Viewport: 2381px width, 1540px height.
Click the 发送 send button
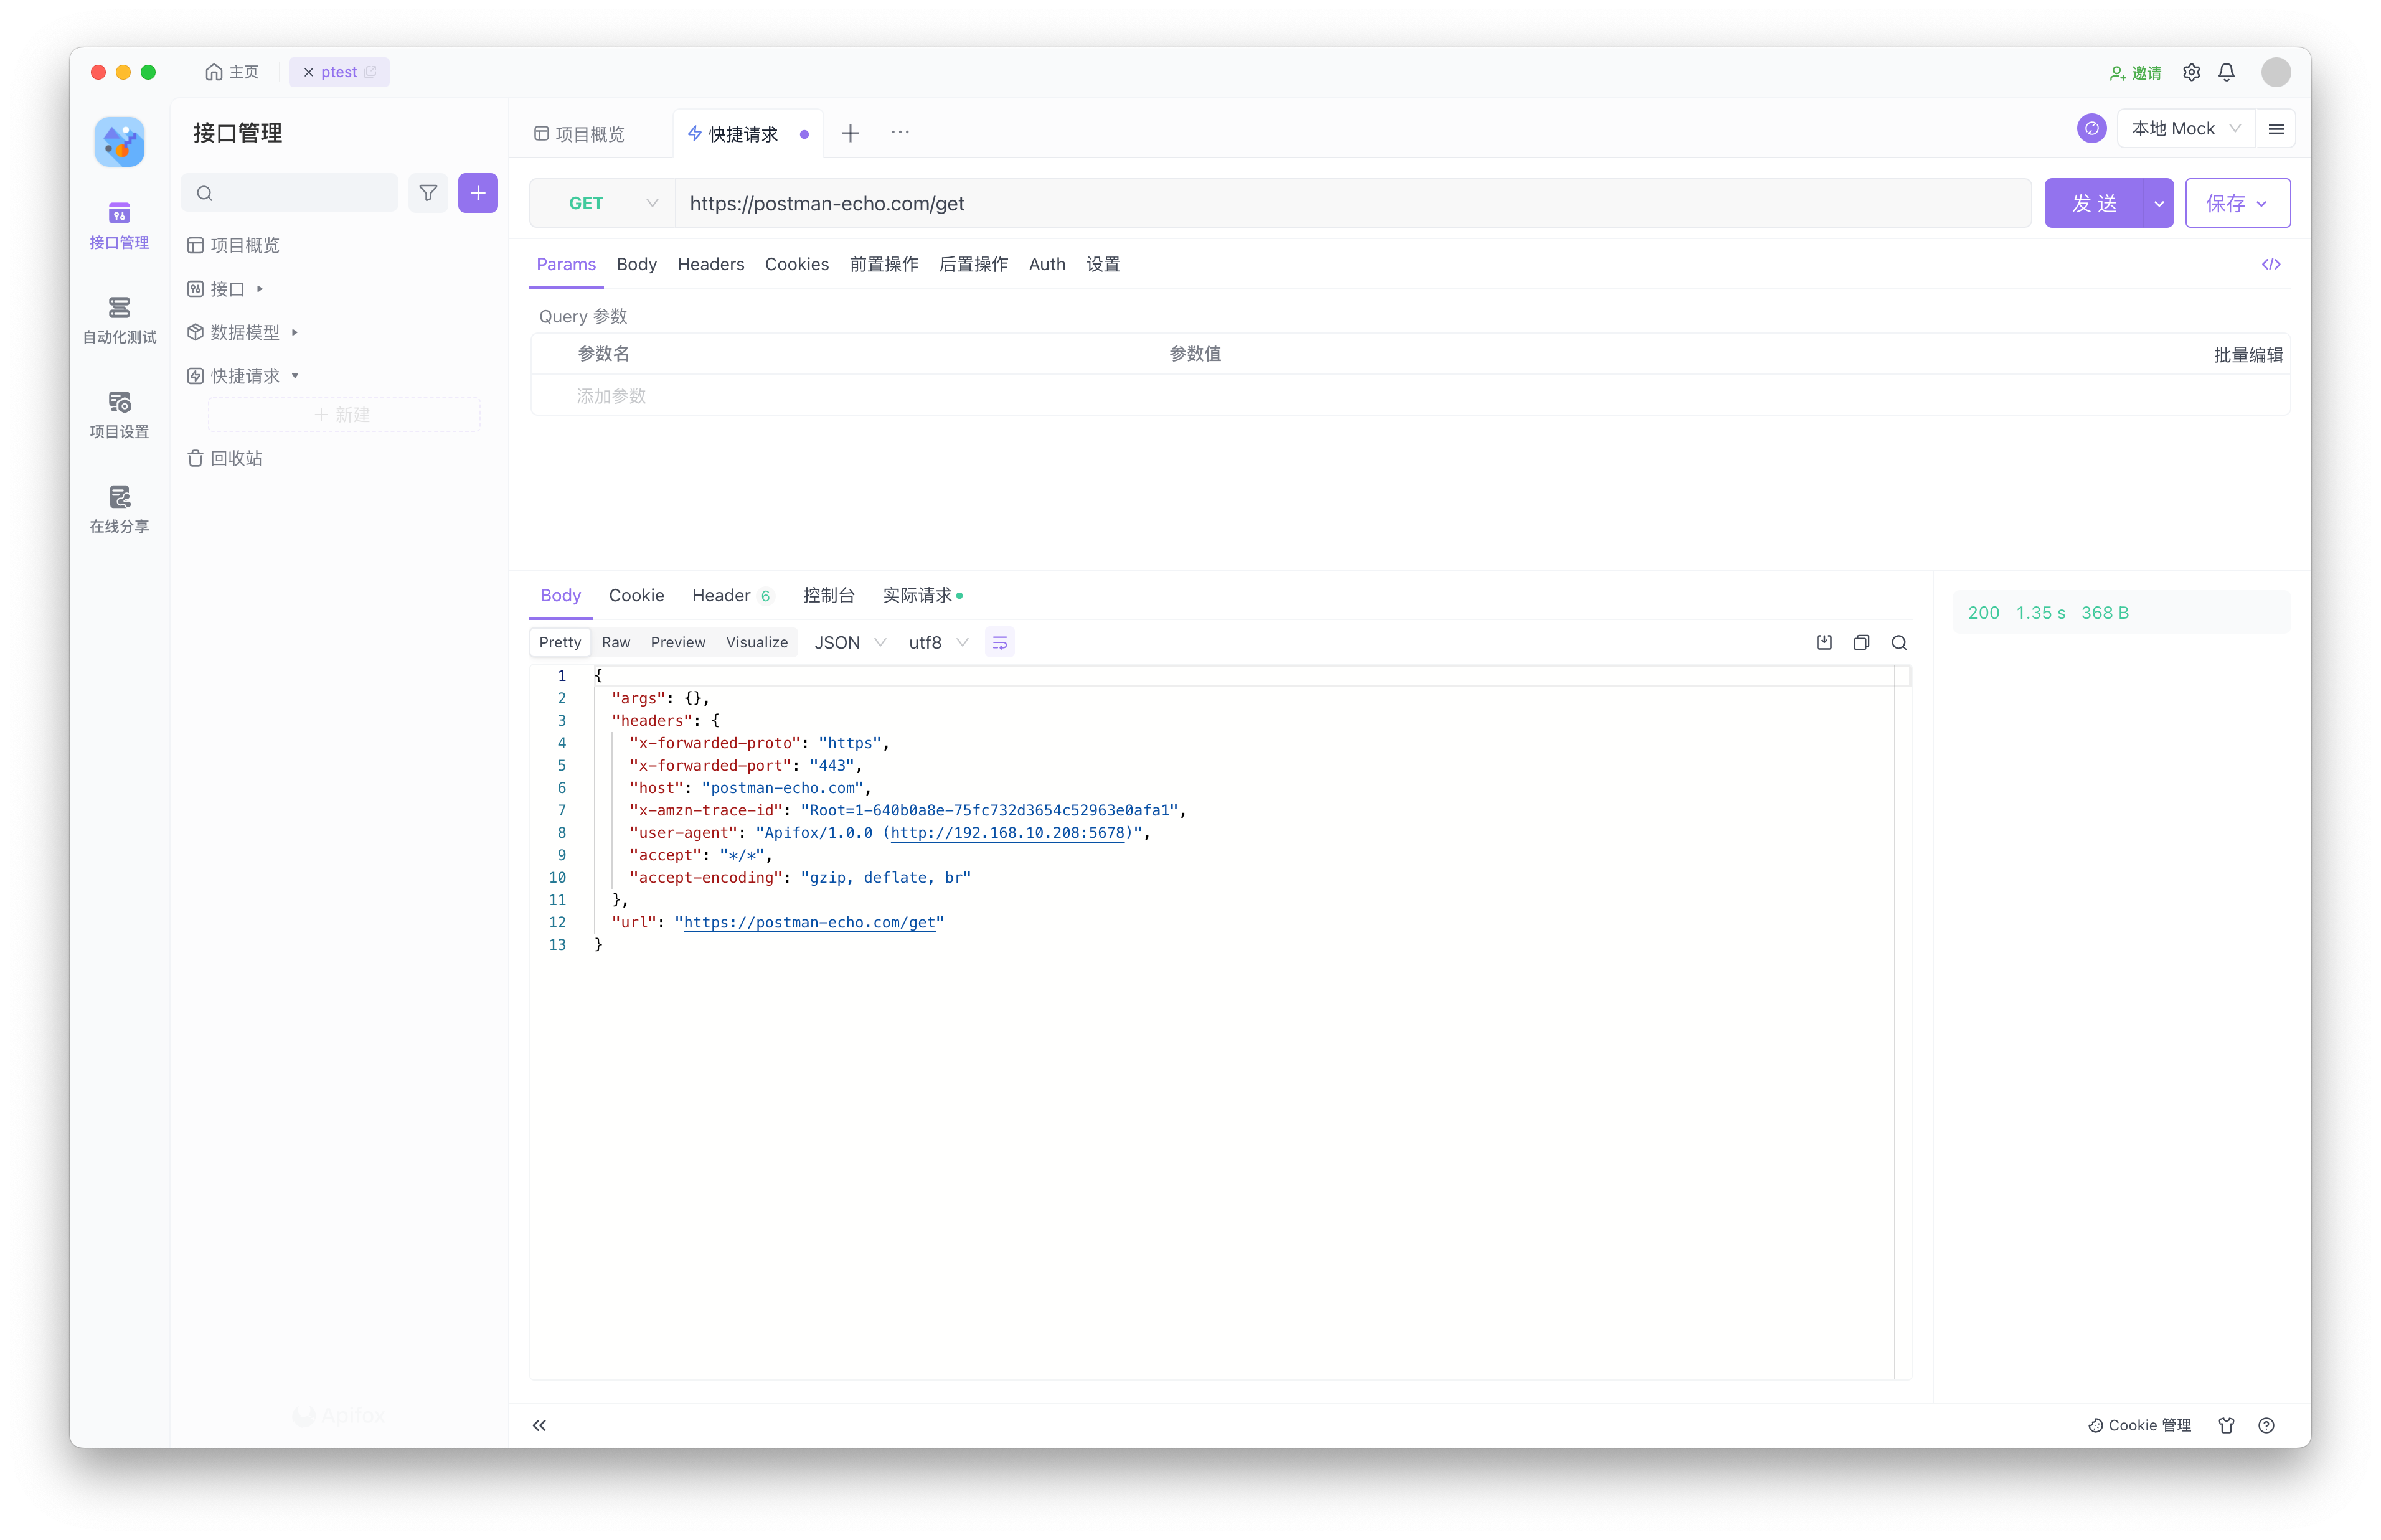tap(2093, 203)
